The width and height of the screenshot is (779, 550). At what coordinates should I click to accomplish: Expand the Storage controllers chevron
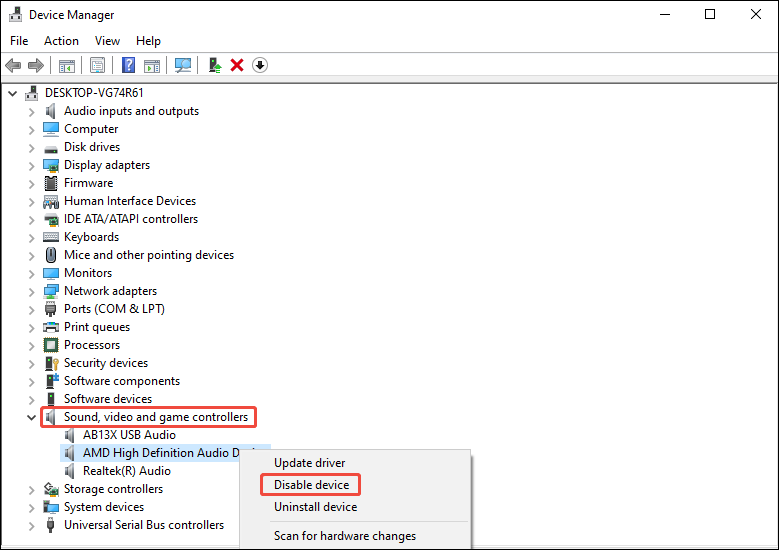[x=31, y=490]
